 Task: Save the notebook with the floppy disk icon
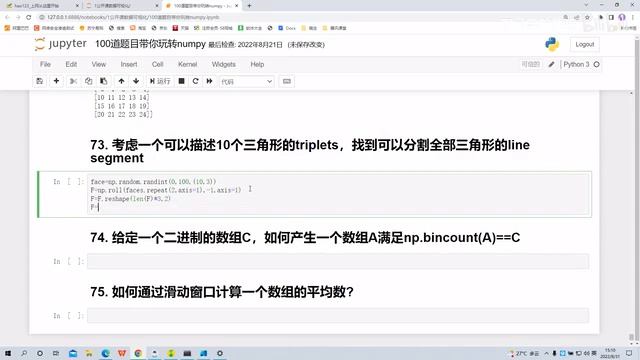click(40, 81)
